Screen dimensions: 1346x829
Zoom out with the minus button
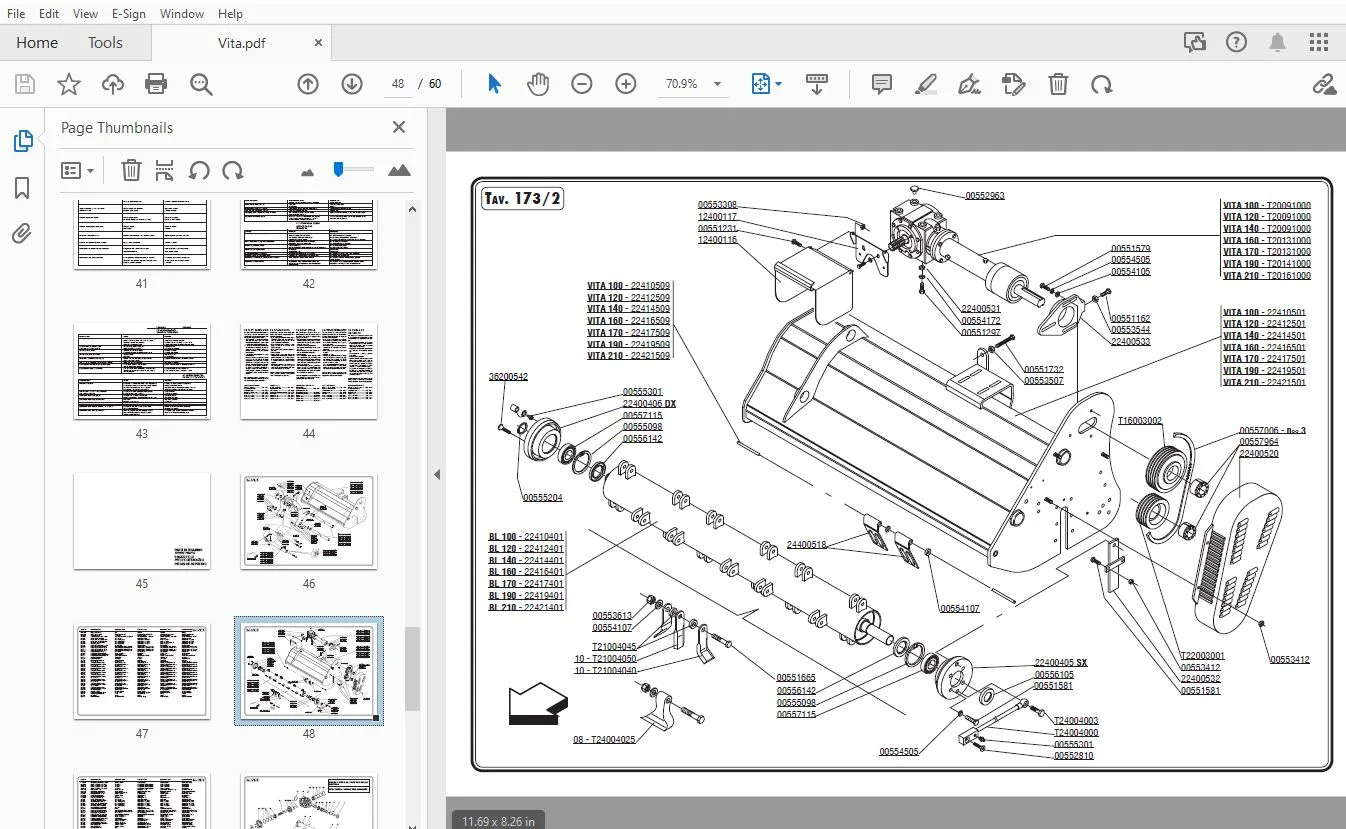click(x=582, y=84)
